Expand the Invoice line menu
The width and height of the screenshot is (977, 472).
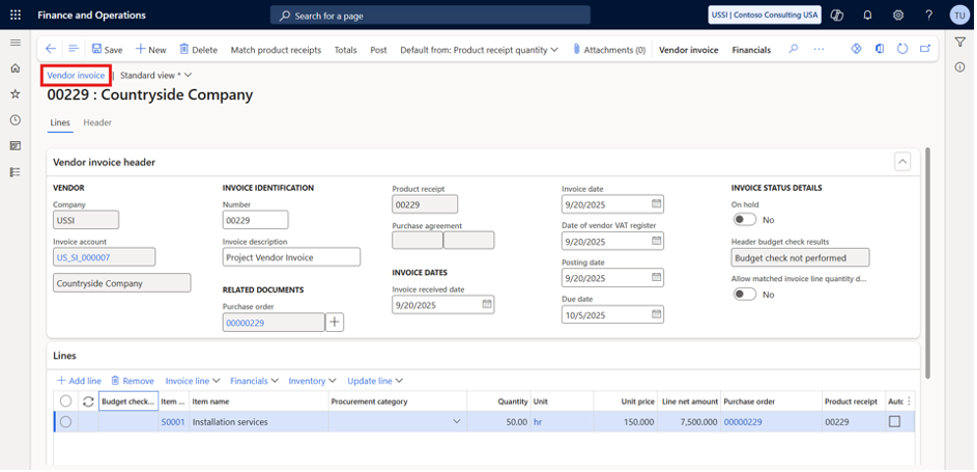click(193, 380)
